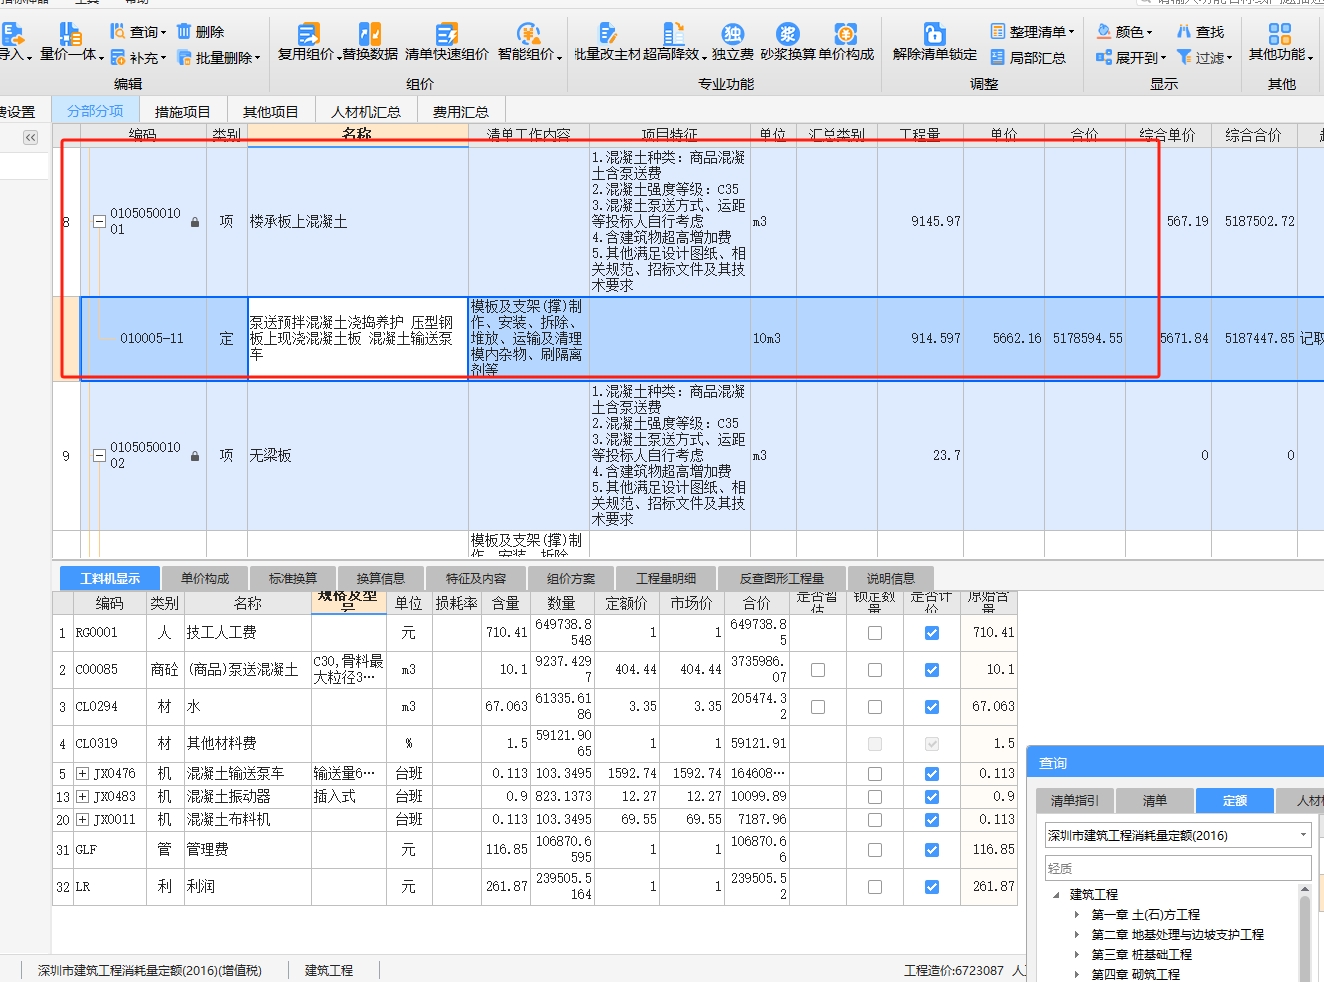Image resolution: width=1324 pixels, height=982 pixels.
Task: Click the 批量删除 batch delete icon
Action: click(184, 58)
